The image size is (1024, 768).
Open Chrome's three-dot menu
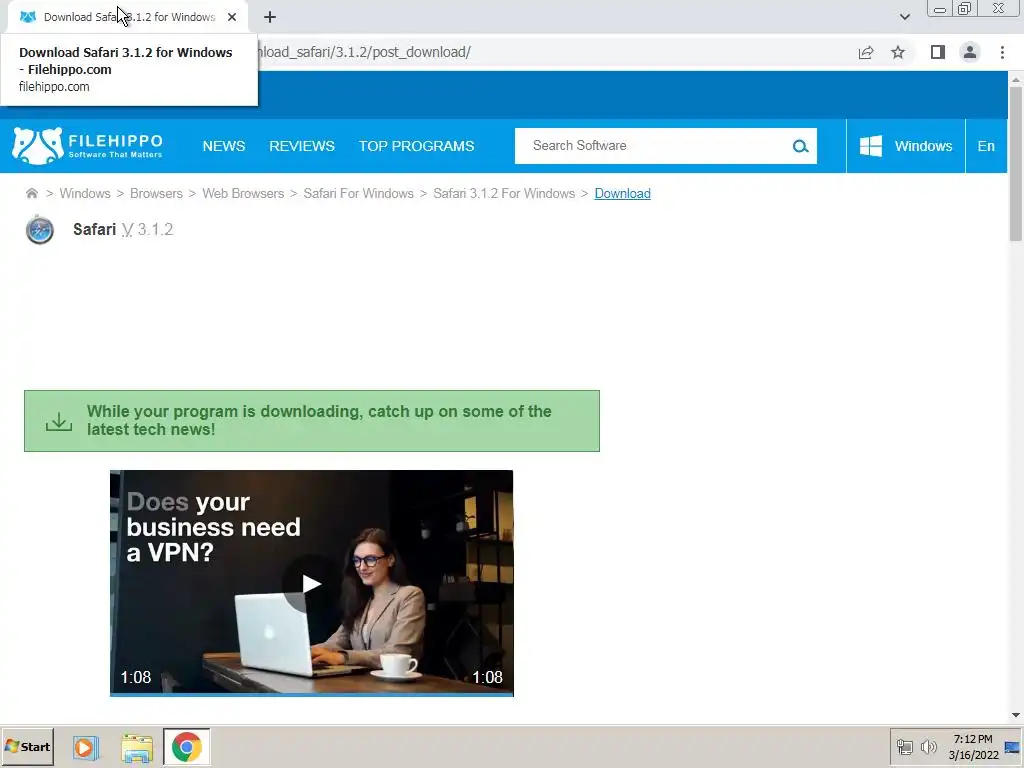click(1002, 52)
